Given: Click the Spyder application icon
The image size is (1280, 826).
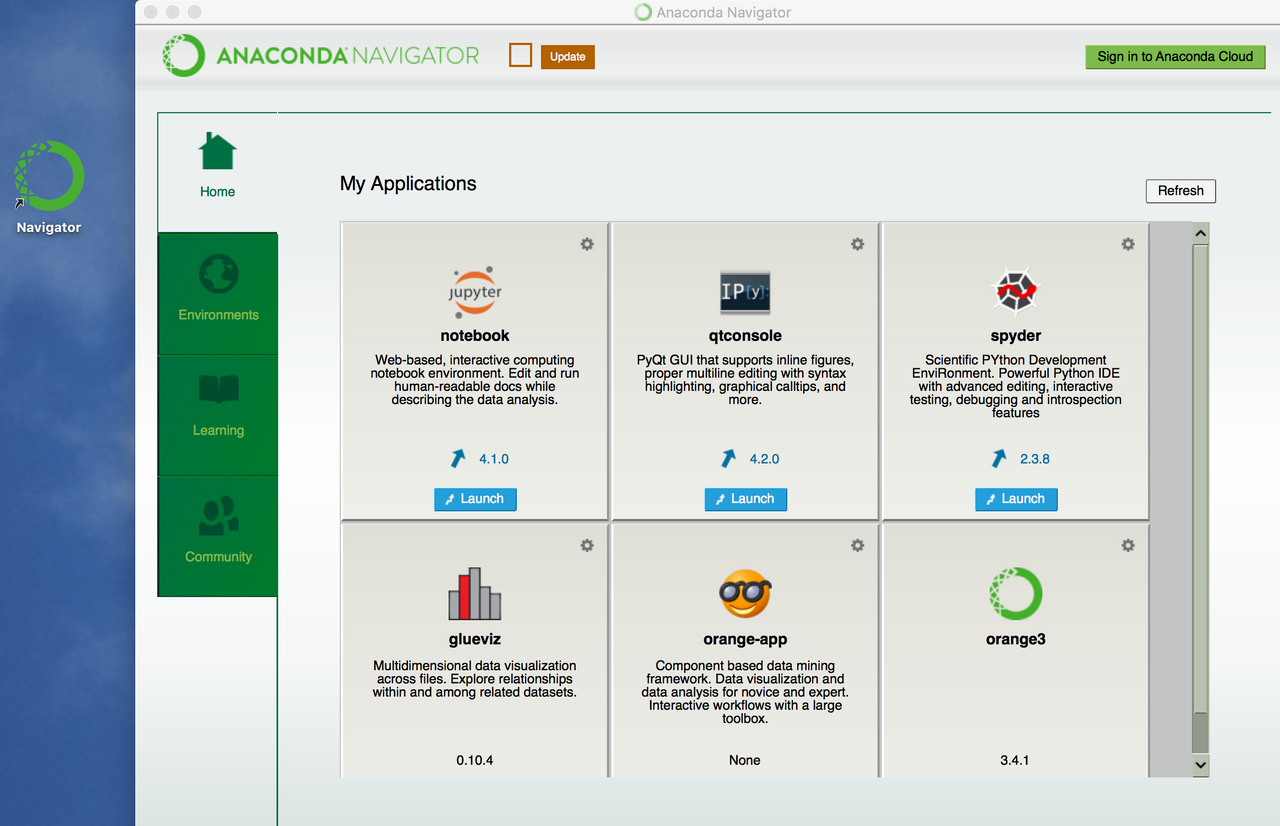Looking at the screenshot, I should [x=1015, y=291].
